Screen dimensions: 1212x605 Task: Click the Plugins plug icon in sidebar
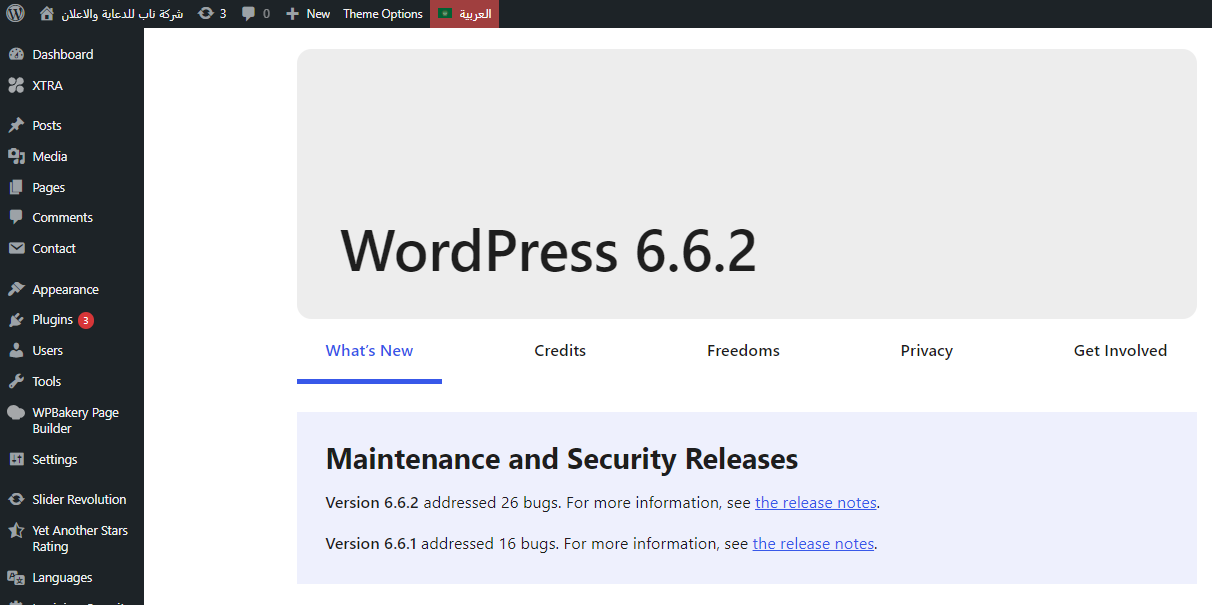(x=16, y=320)
